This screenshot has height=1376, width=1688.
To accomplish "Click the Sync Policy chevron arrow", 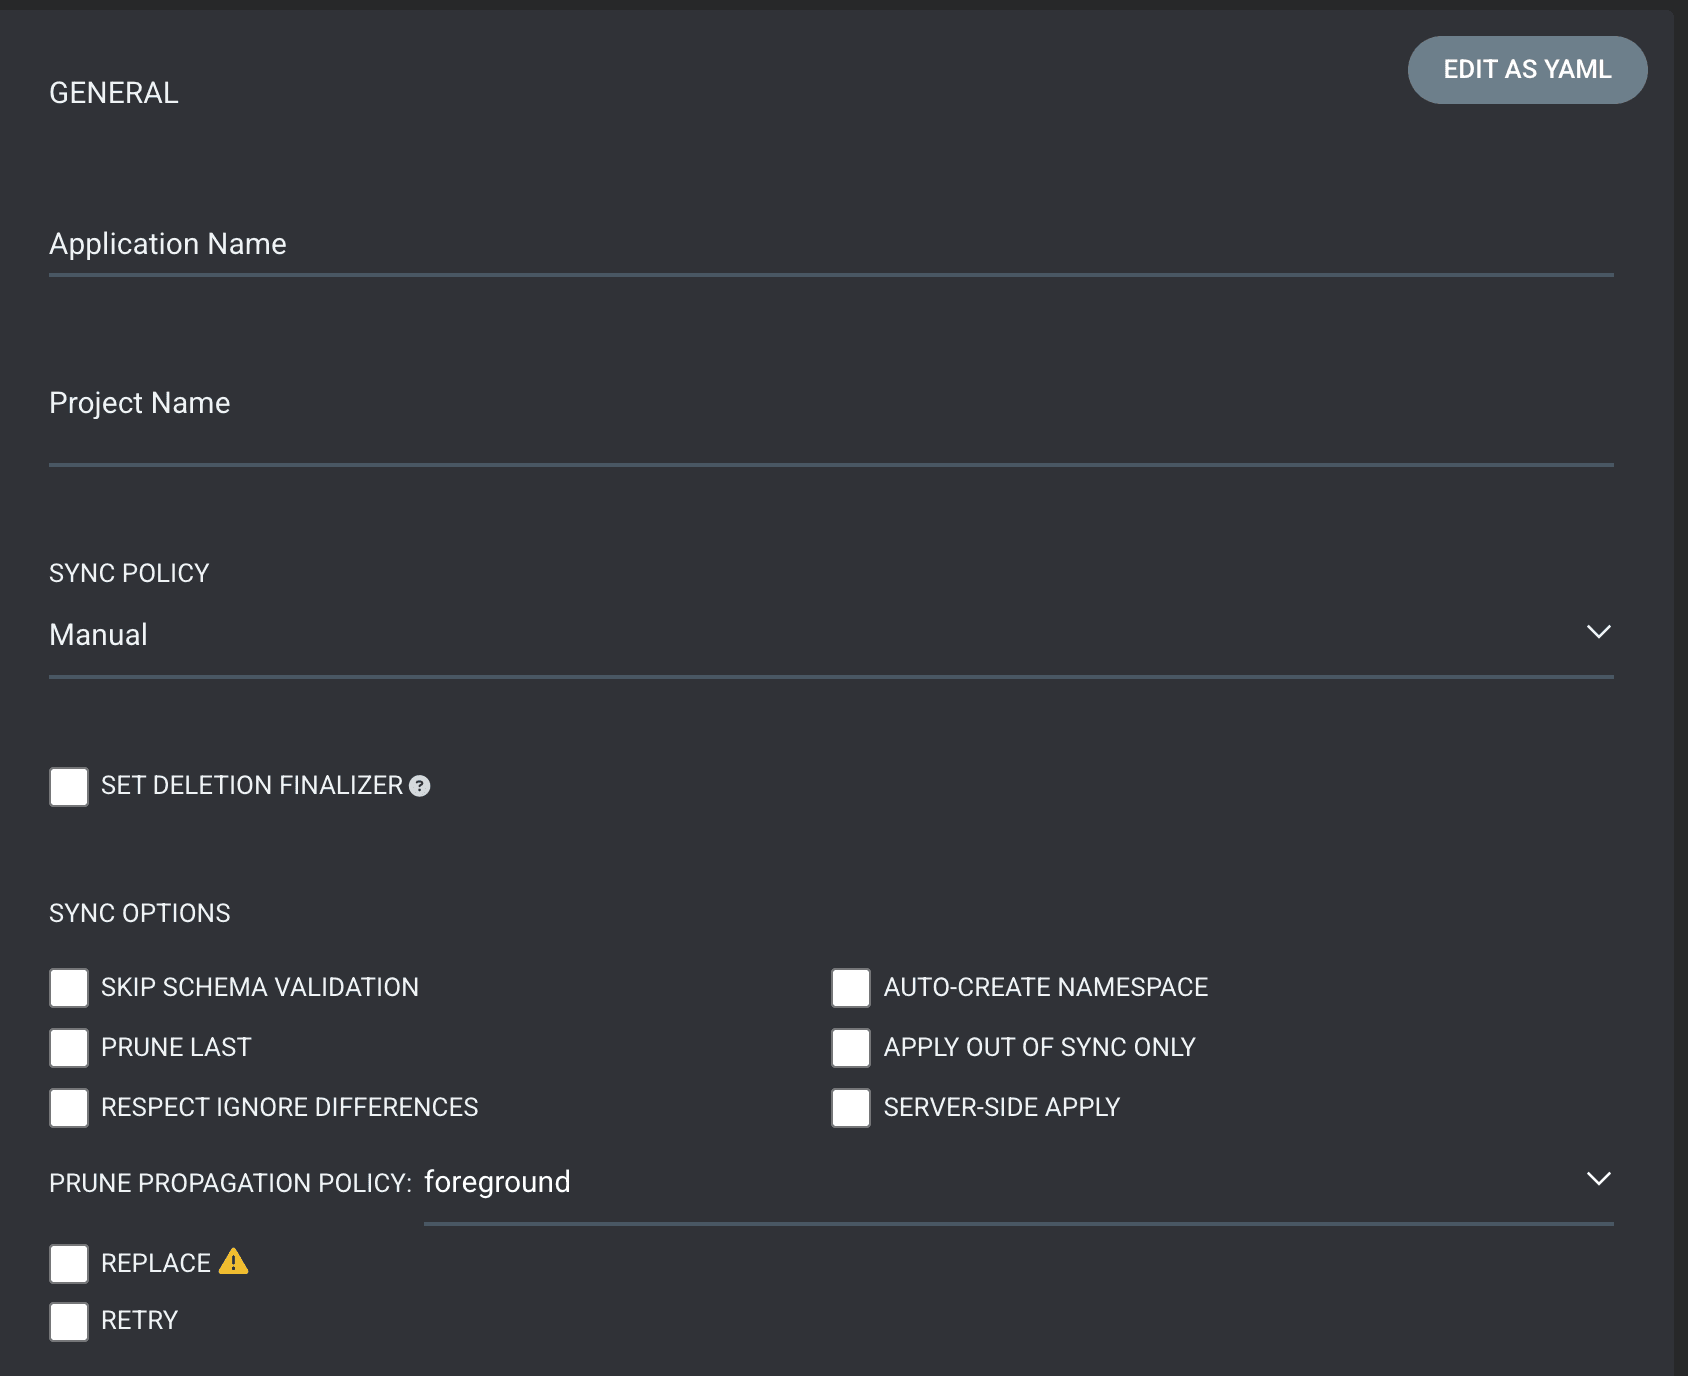I will 1598,632.
